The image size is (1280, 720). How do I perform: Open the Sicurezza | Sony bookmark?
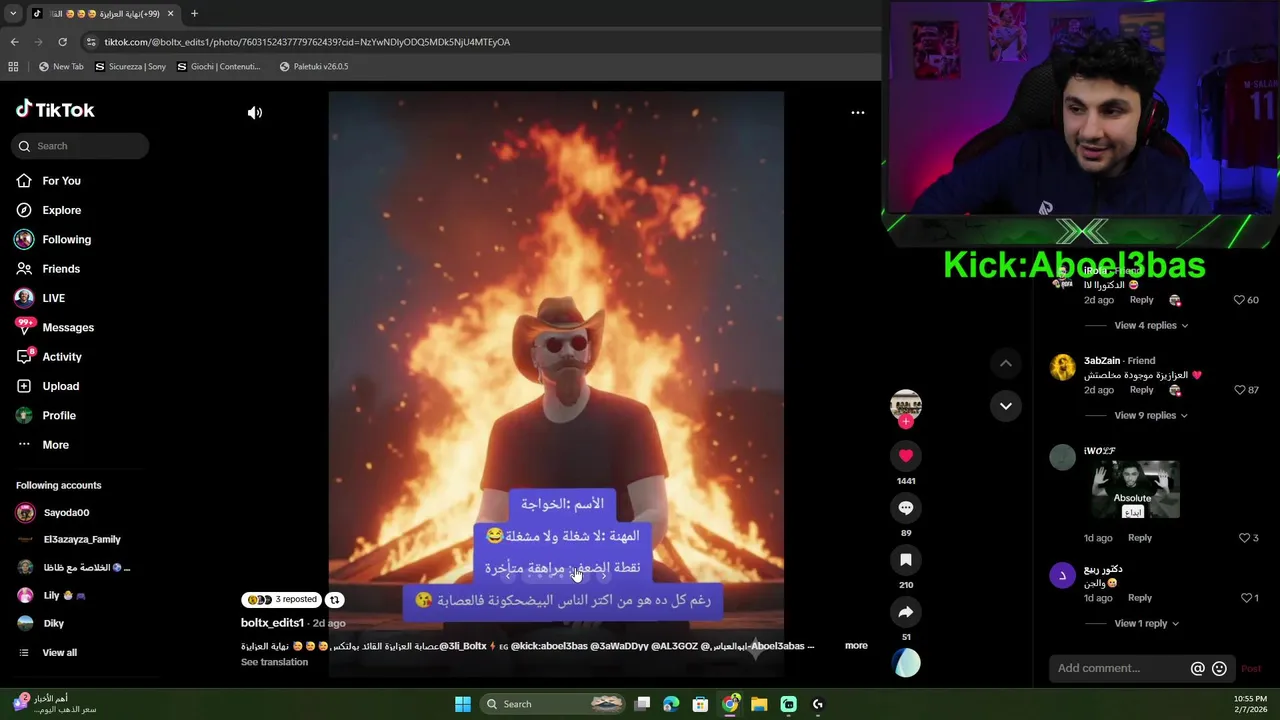coord(130,67)
